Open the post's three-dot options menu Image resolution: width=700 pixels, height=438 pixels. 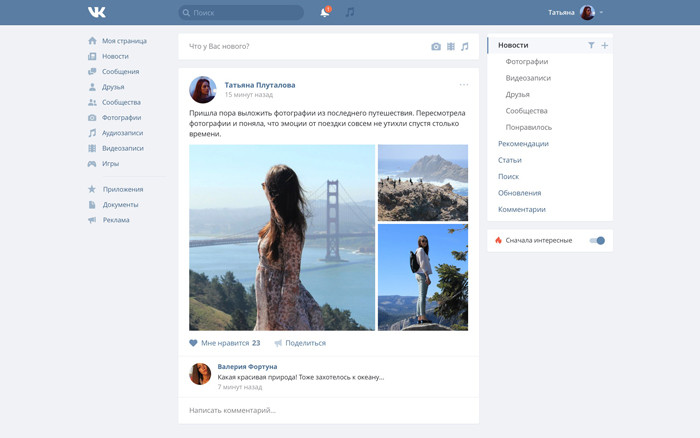tap(463, 84)
